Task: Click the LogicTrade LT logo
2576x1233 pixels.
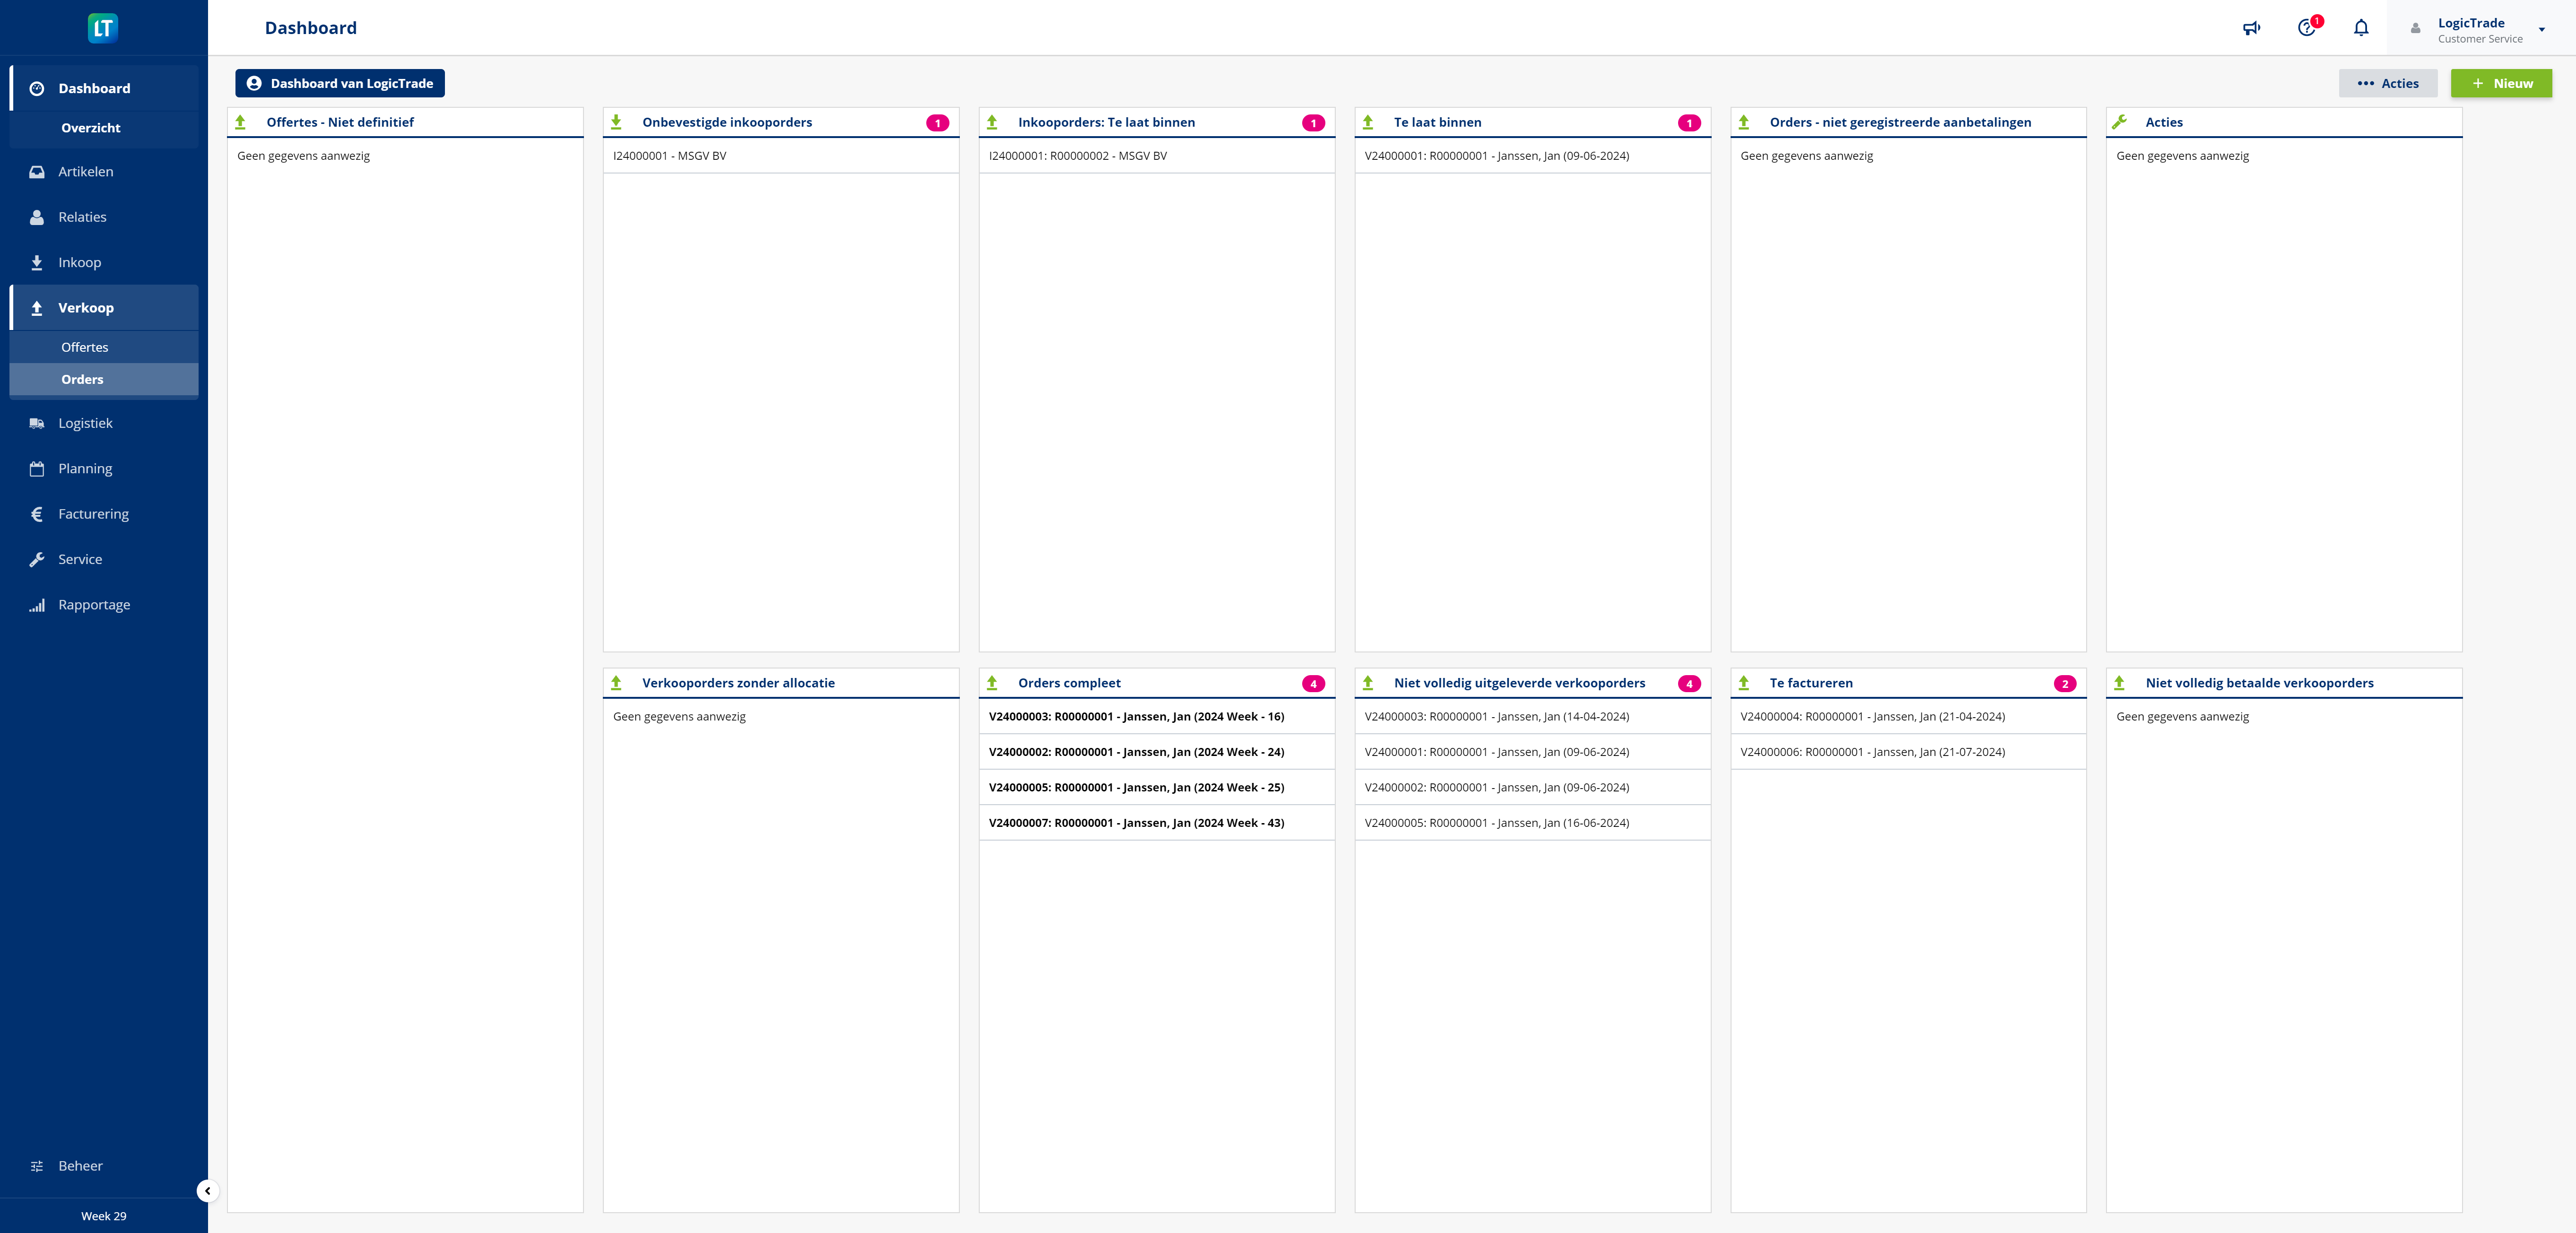Action: tap(103, 27)
